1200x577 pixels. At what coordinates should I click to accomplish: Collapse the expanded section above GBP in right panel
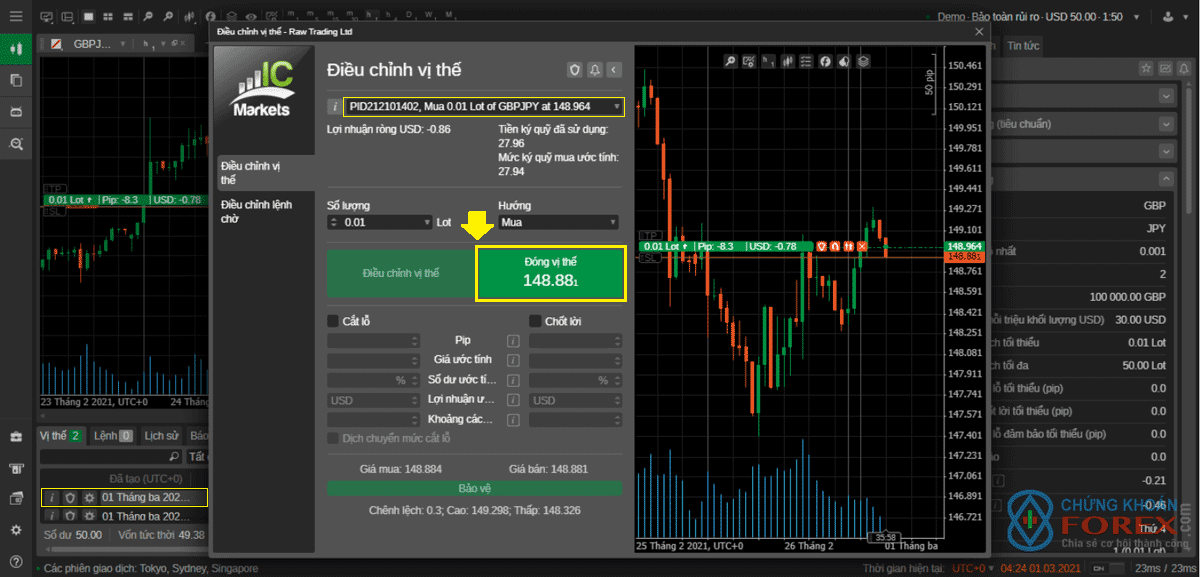coord(1166,178)
